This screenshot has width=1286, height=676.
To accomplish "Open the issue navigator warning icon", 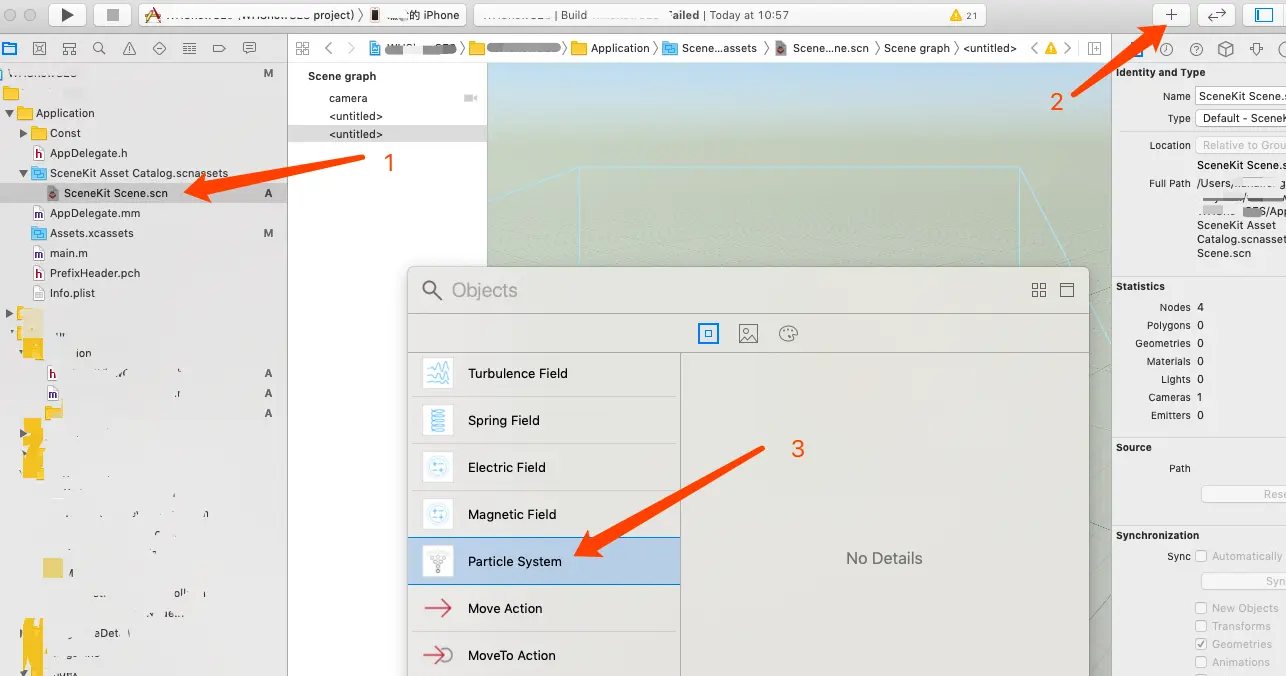I will (x=129, y=48).
